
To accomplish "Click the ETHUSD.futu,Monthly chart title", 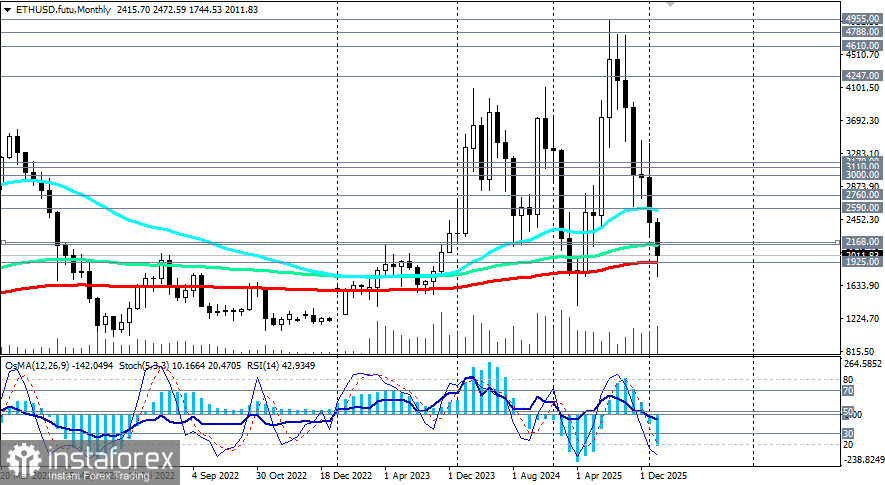I will [x=63, y=10].
